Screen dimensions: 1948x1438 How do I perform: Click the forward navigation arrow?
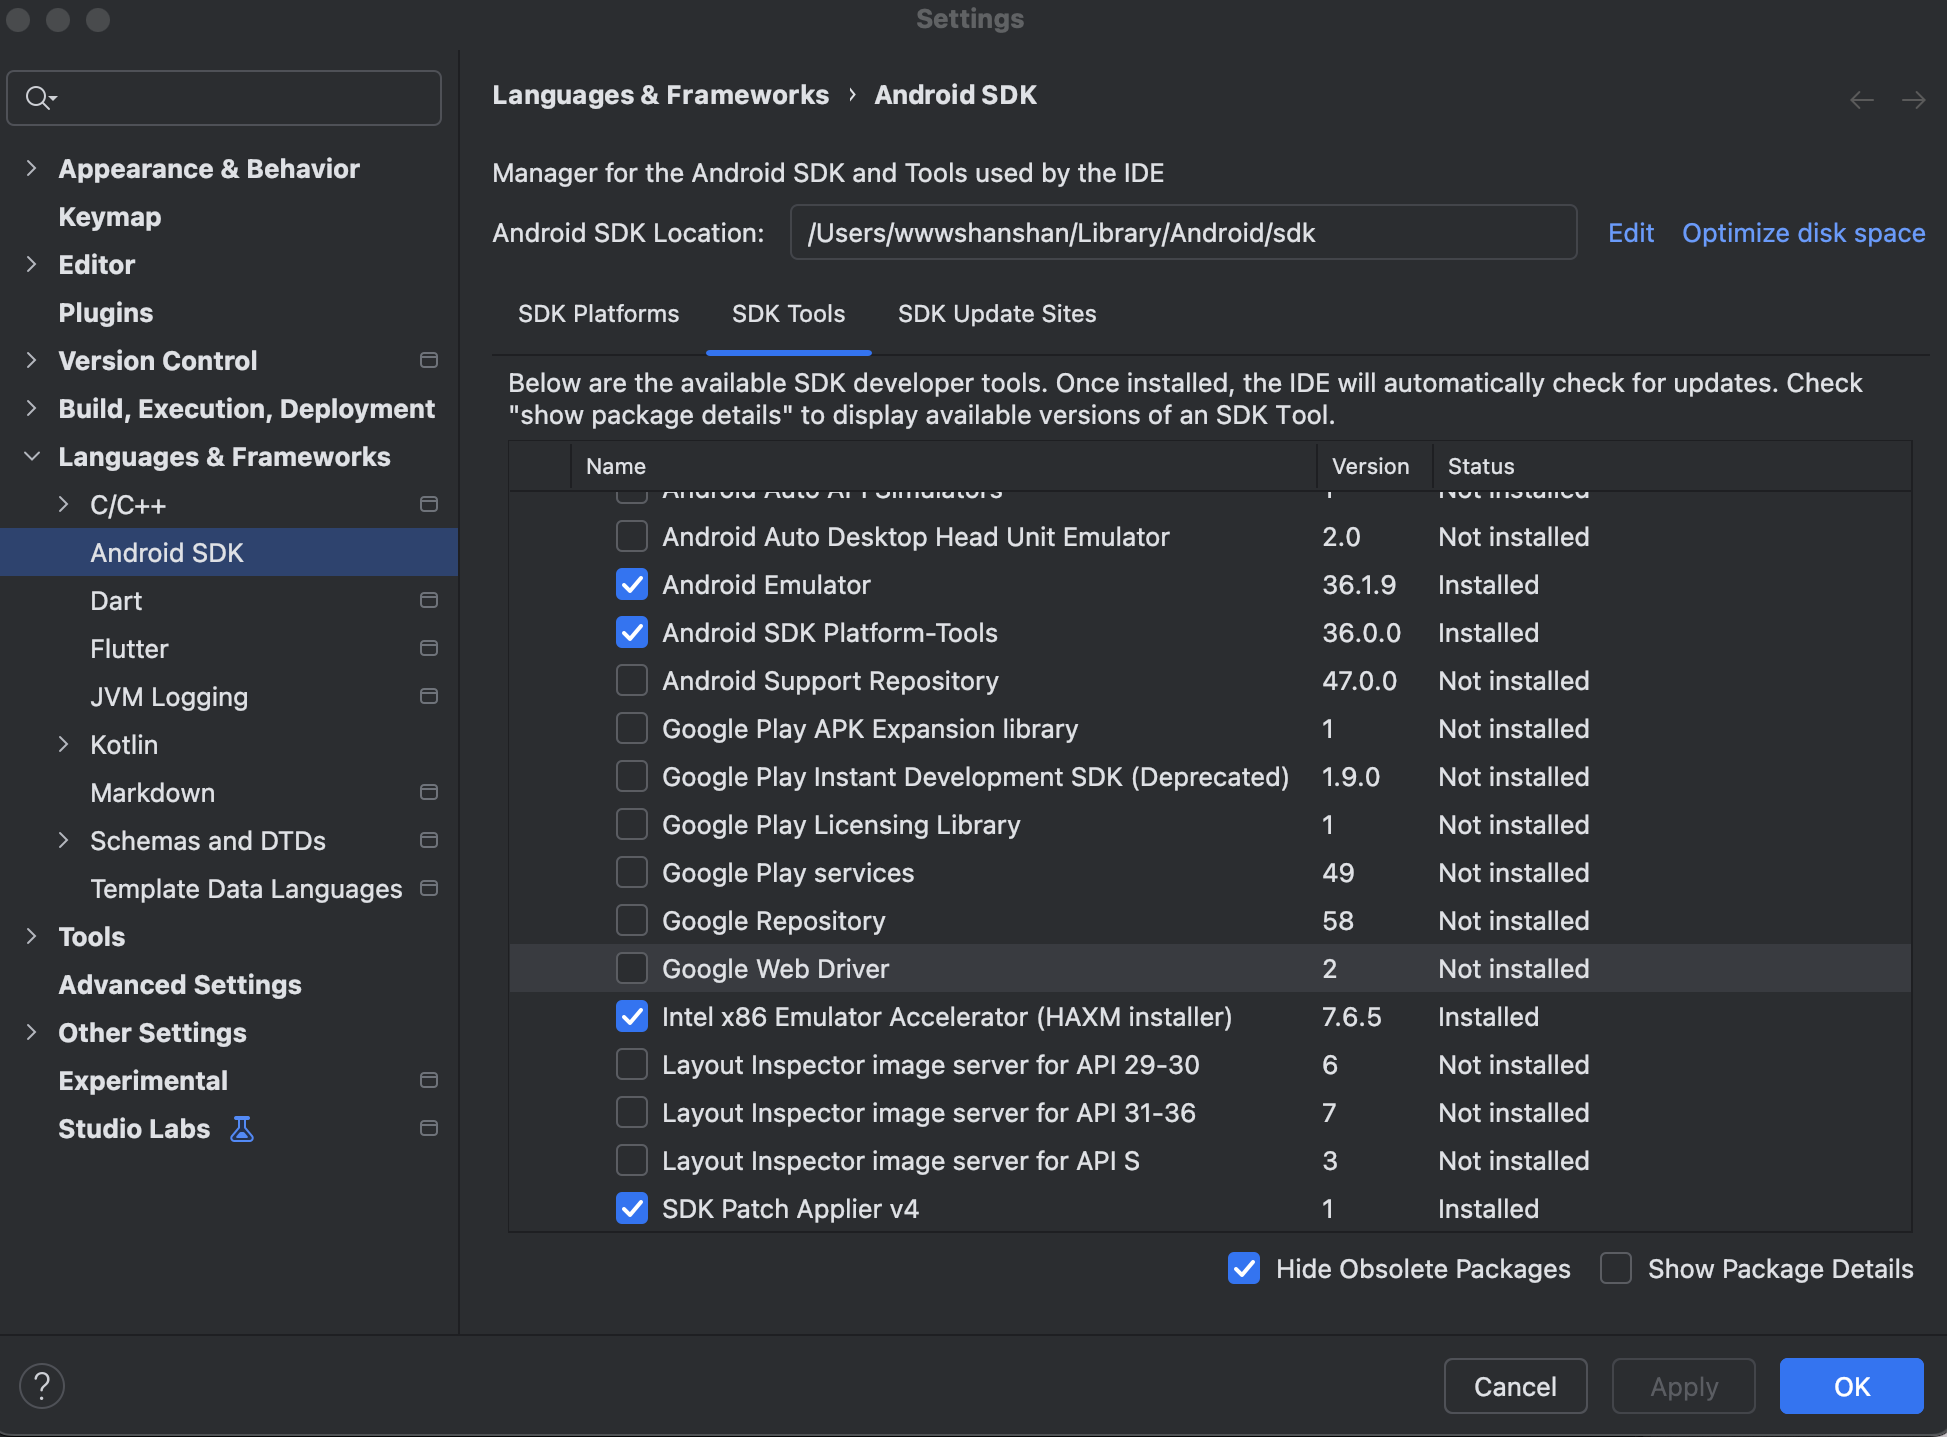pyautogui.click(x=1913, y=100)
